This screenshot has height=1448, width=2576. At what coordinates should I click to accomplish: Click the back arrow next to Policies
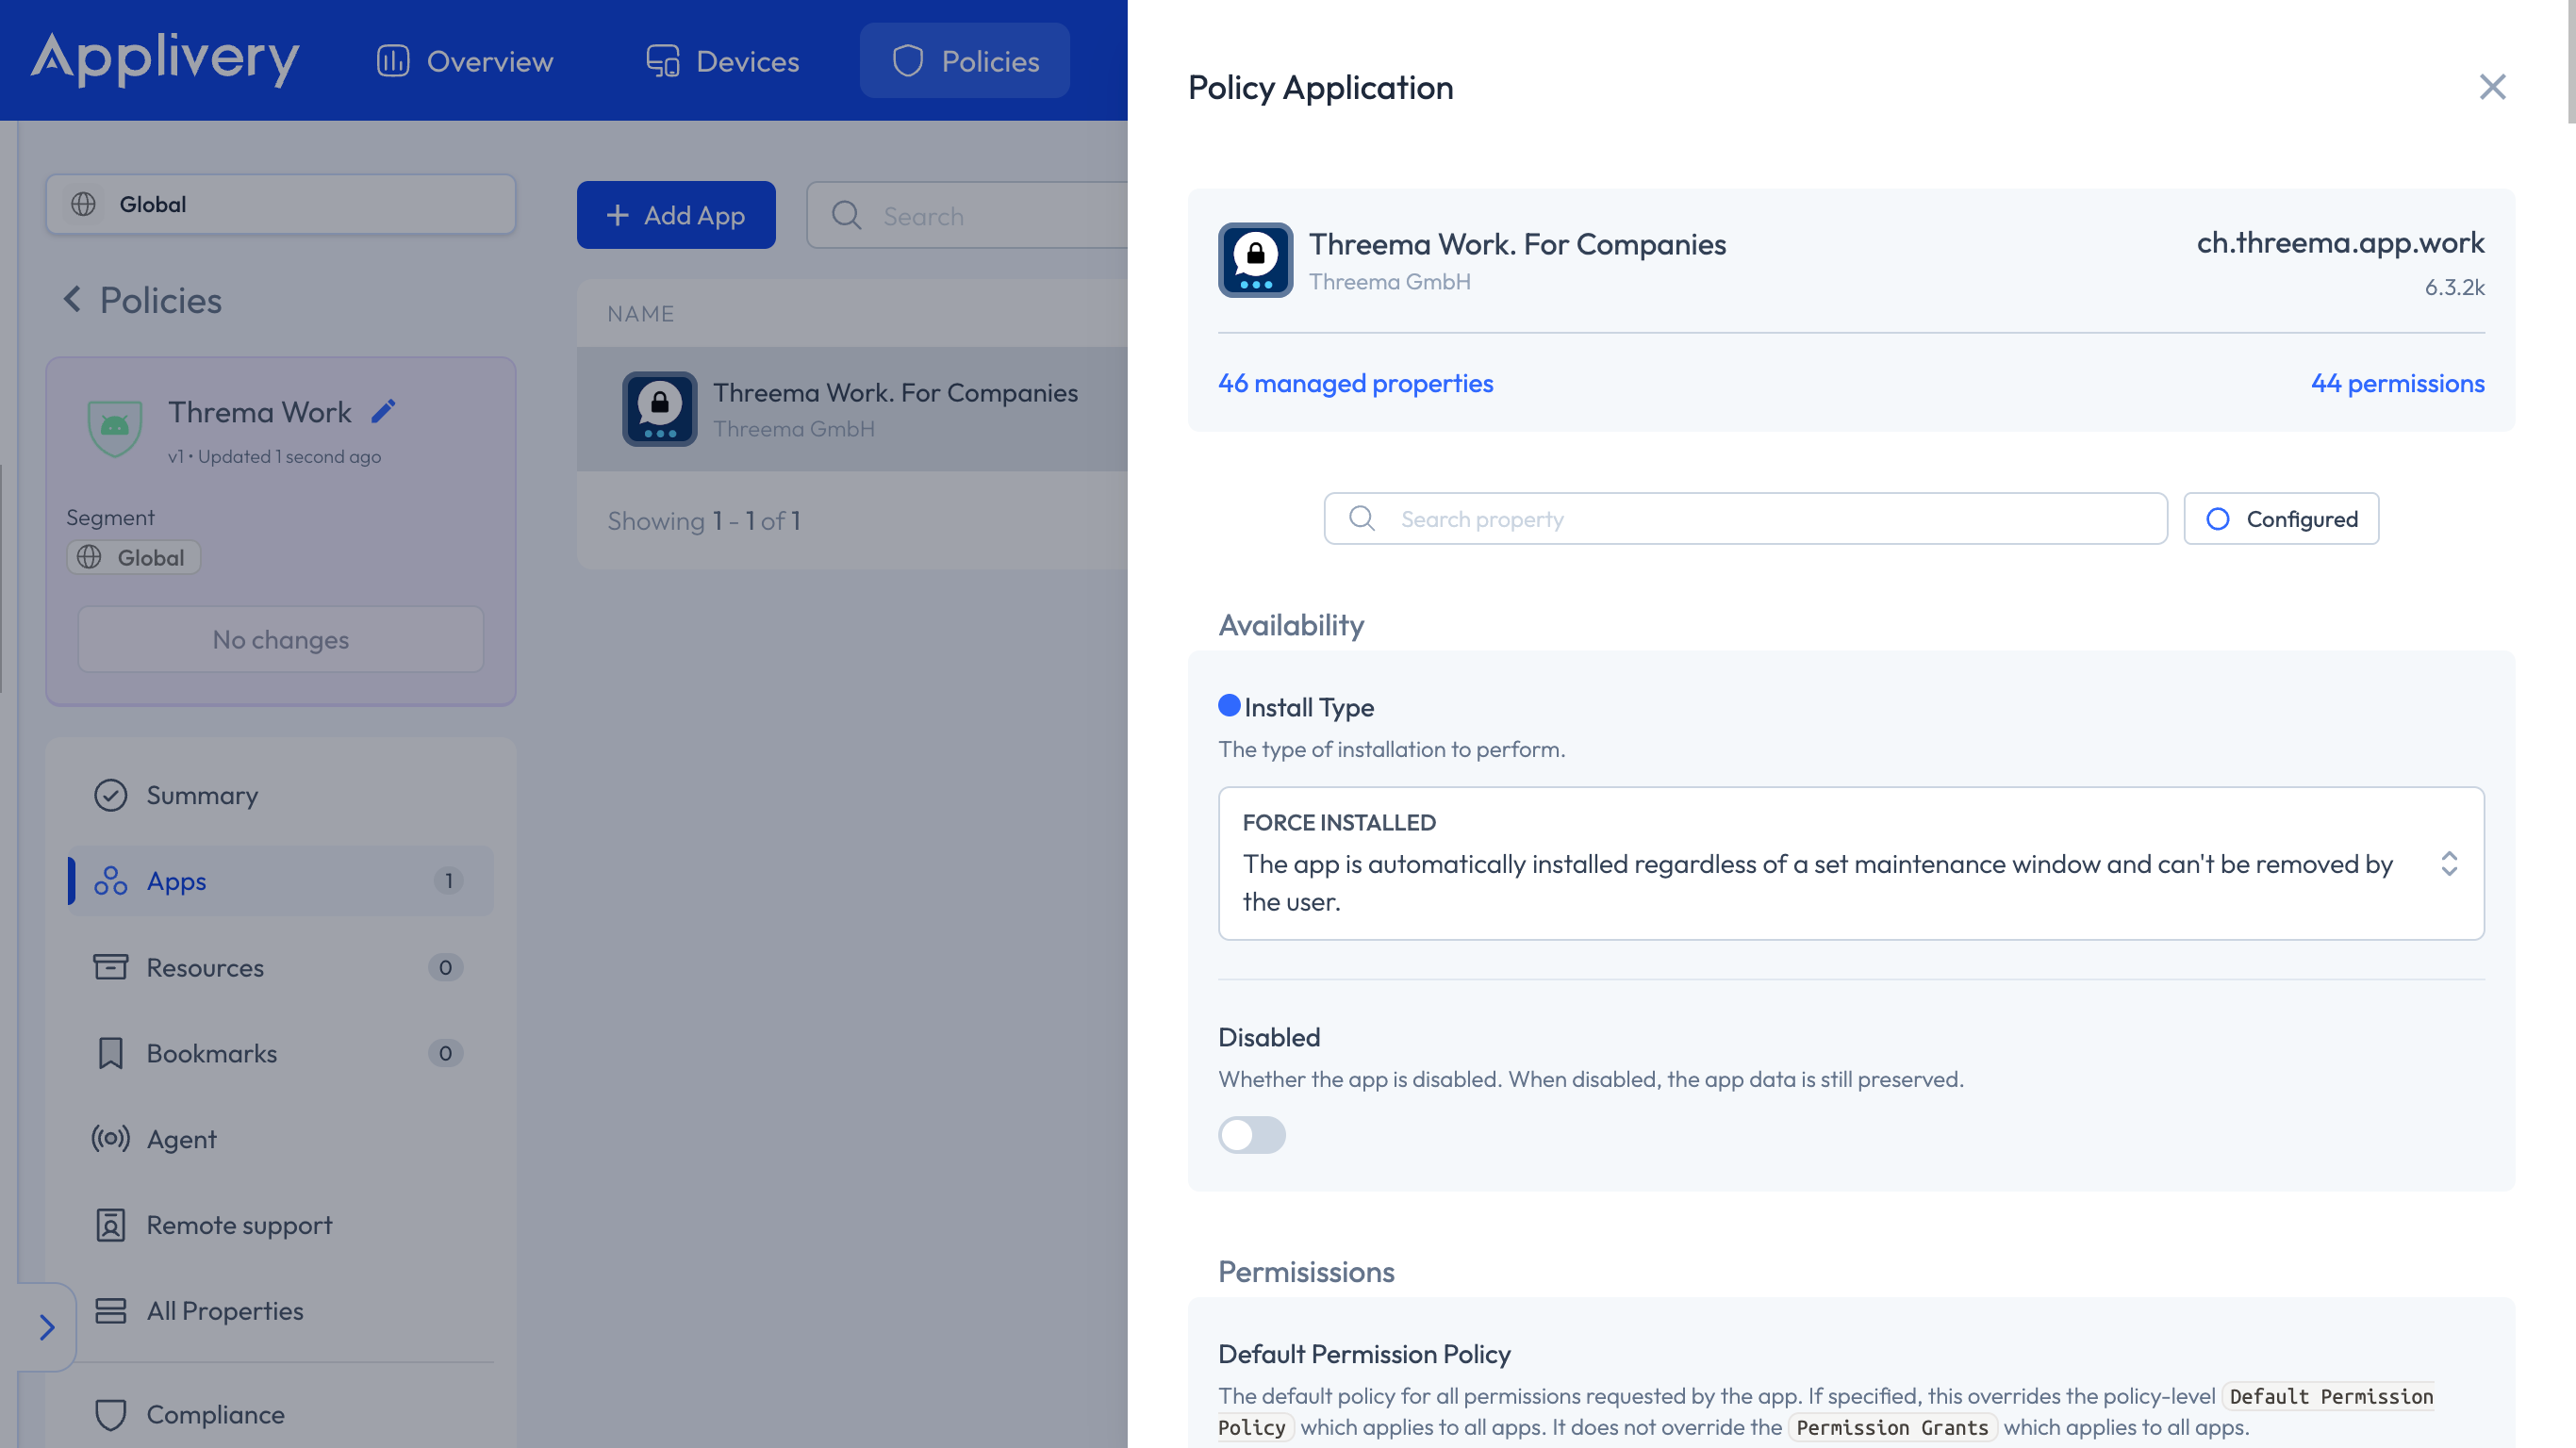(x=72, y=299)
